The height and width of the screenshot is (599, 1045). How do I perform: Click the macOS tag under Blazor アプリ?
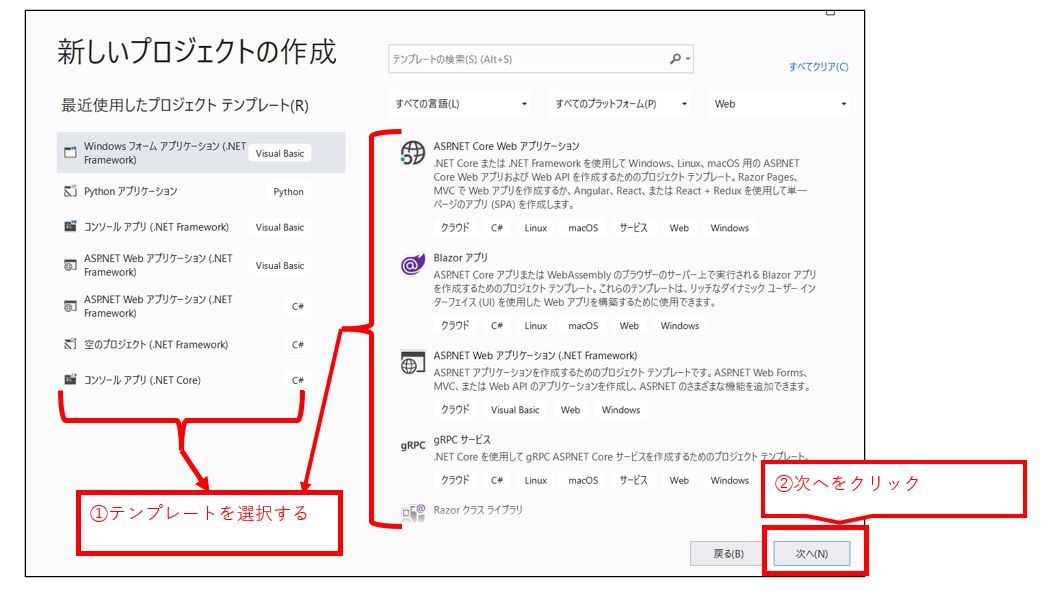[x=583, y=326]
